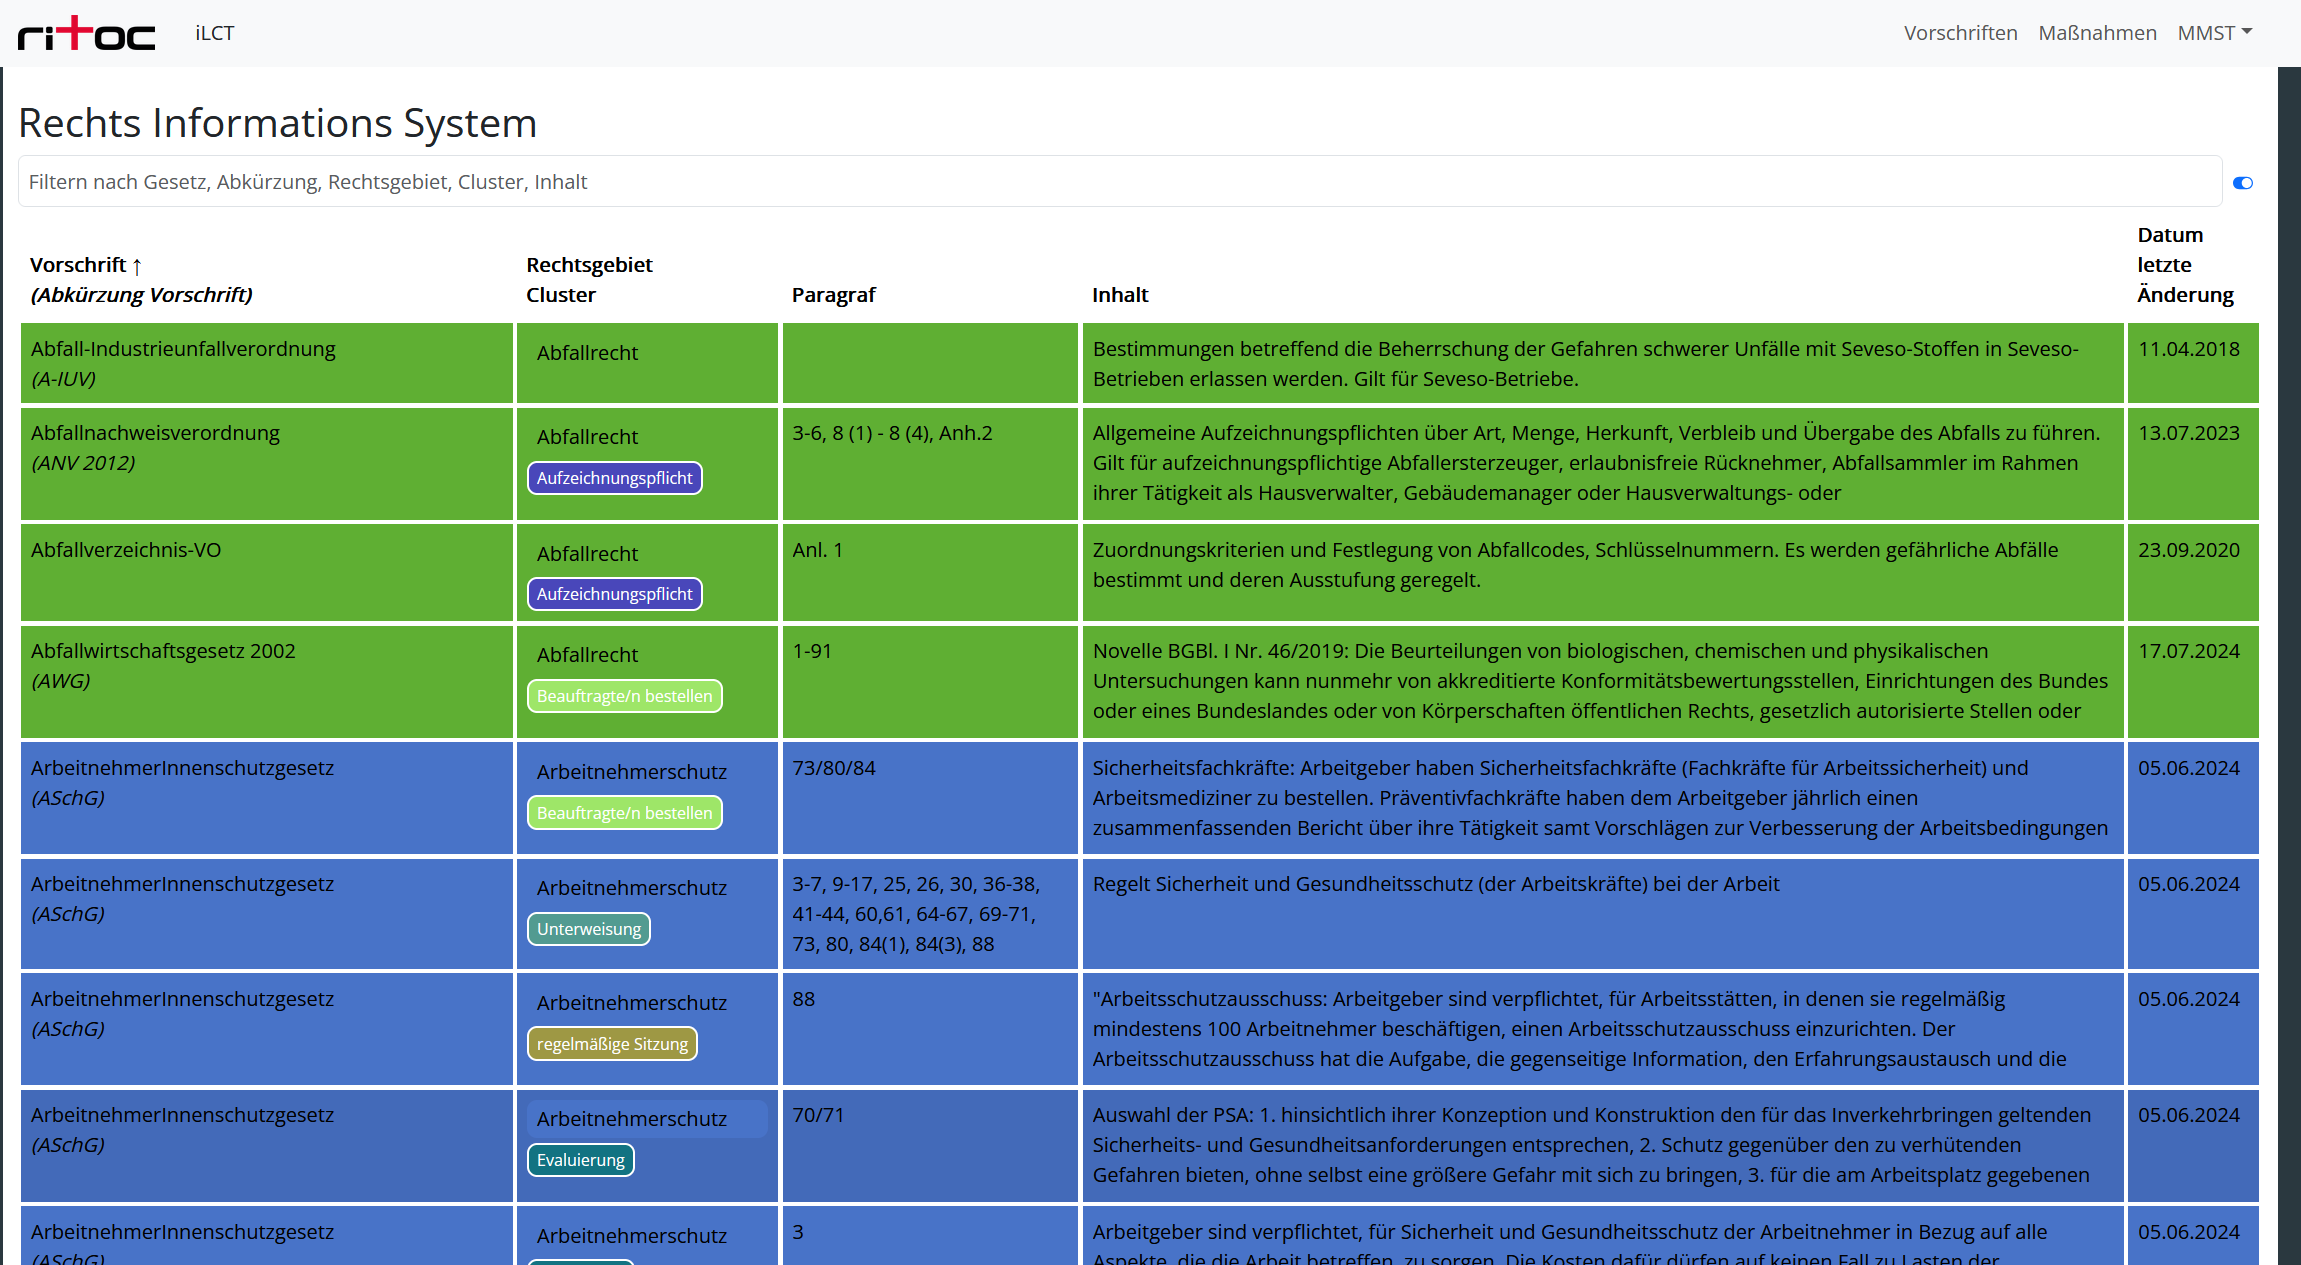Open the Maßnahmen menu item
2301x1265 pixels.
click(x=2097, y=33)
